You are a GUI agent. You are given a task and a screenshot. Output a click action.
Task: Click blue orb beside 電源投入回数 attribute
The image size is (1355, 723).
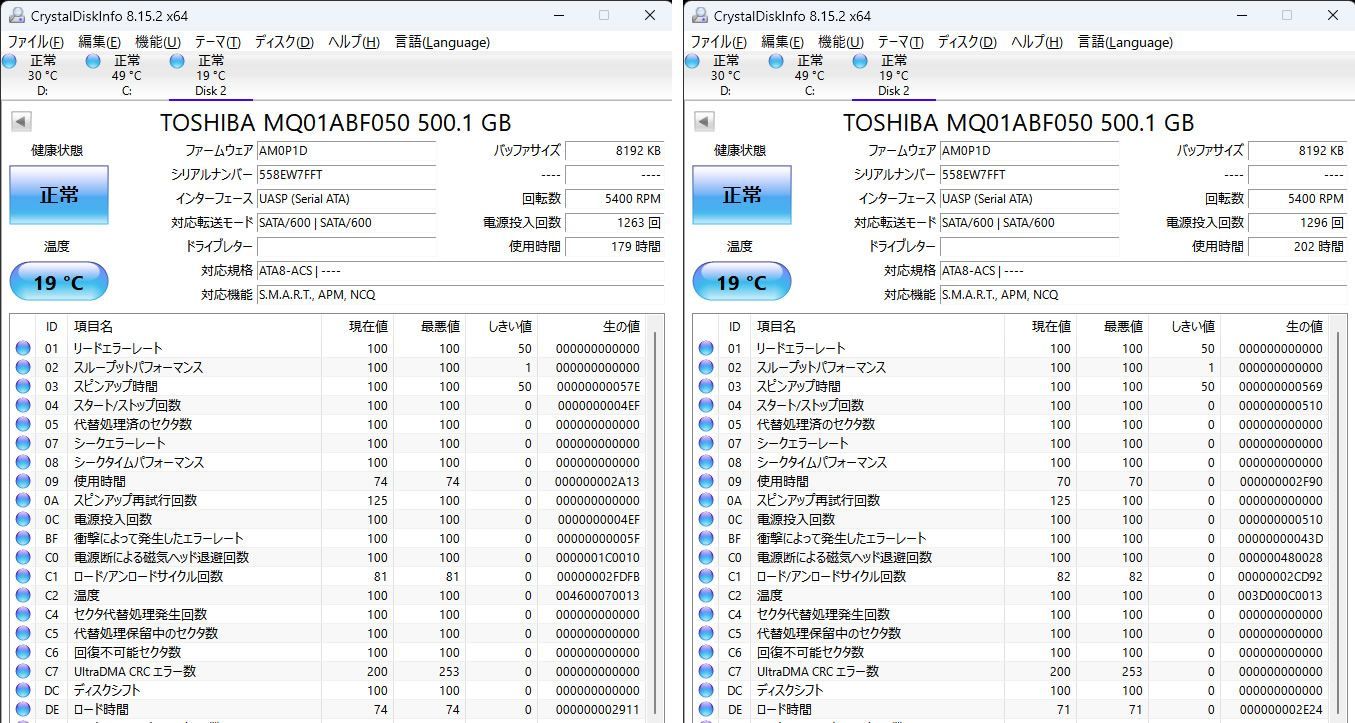pos(22,519)
